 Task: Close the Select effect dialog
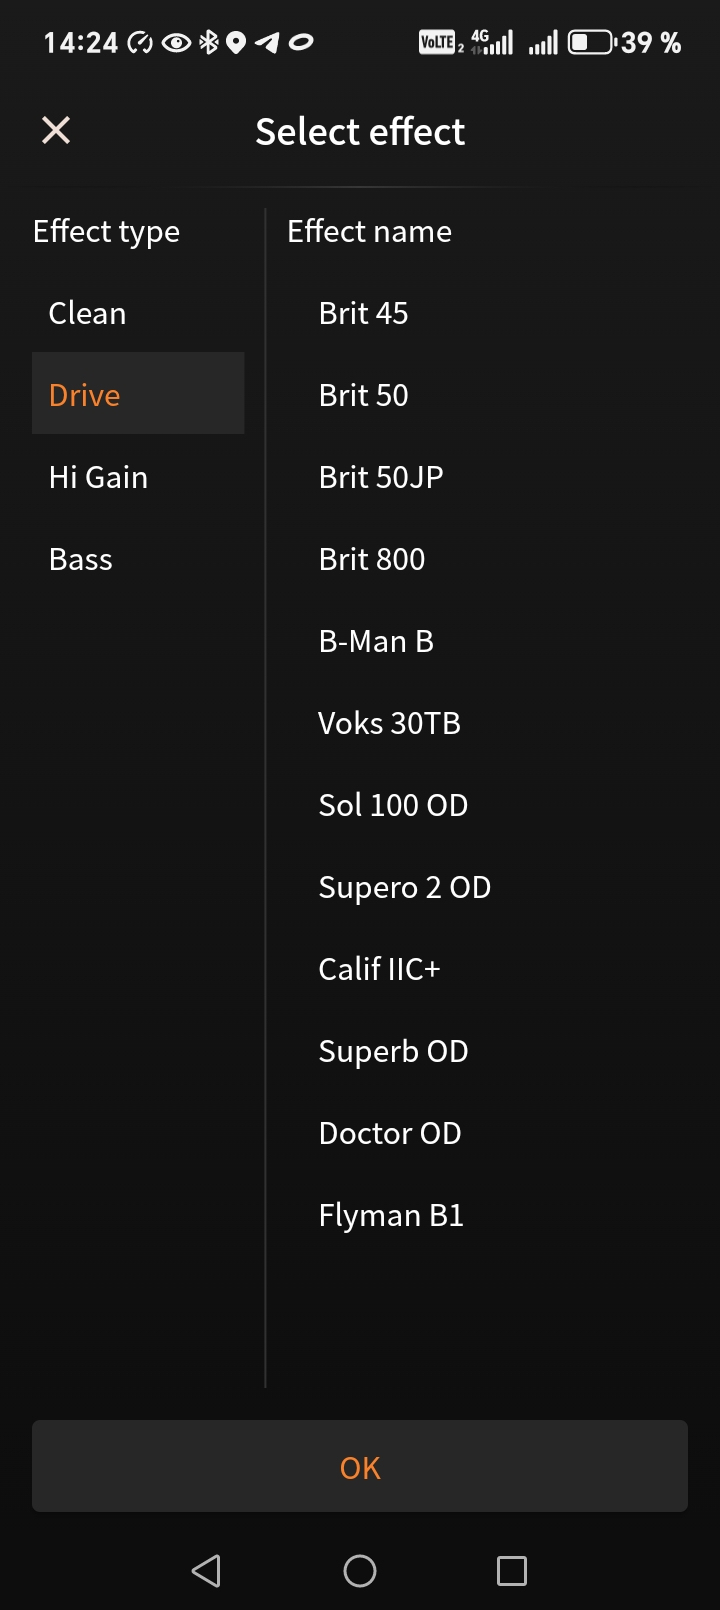pos(56,130)
